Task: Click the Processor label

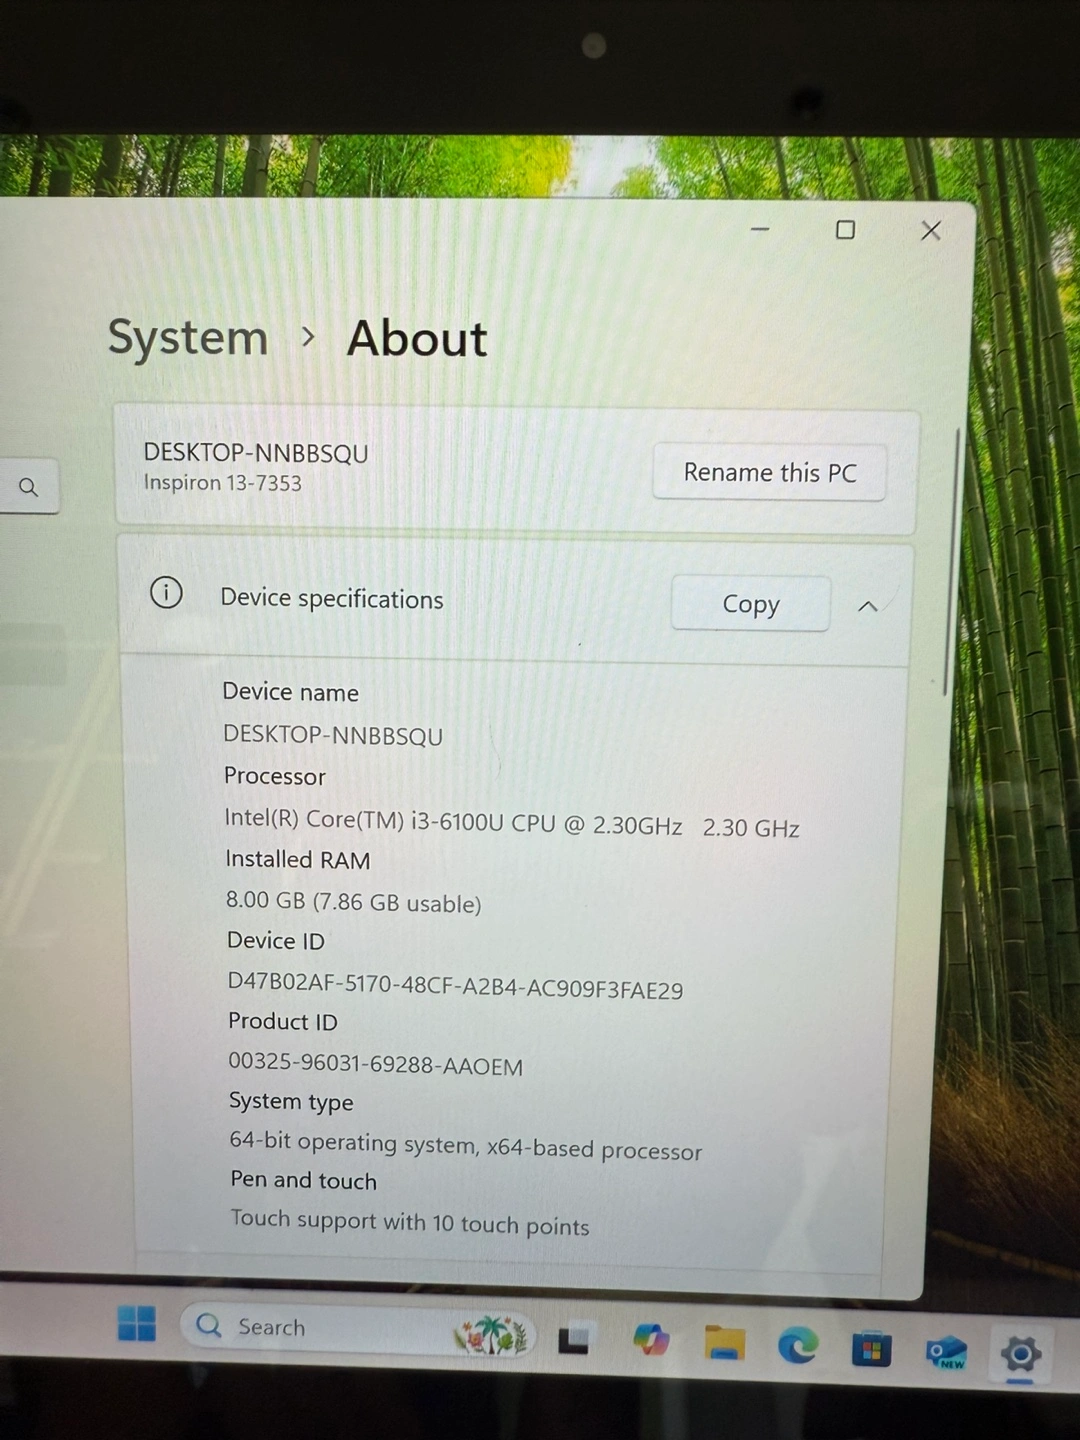Action: coord(275,776)
